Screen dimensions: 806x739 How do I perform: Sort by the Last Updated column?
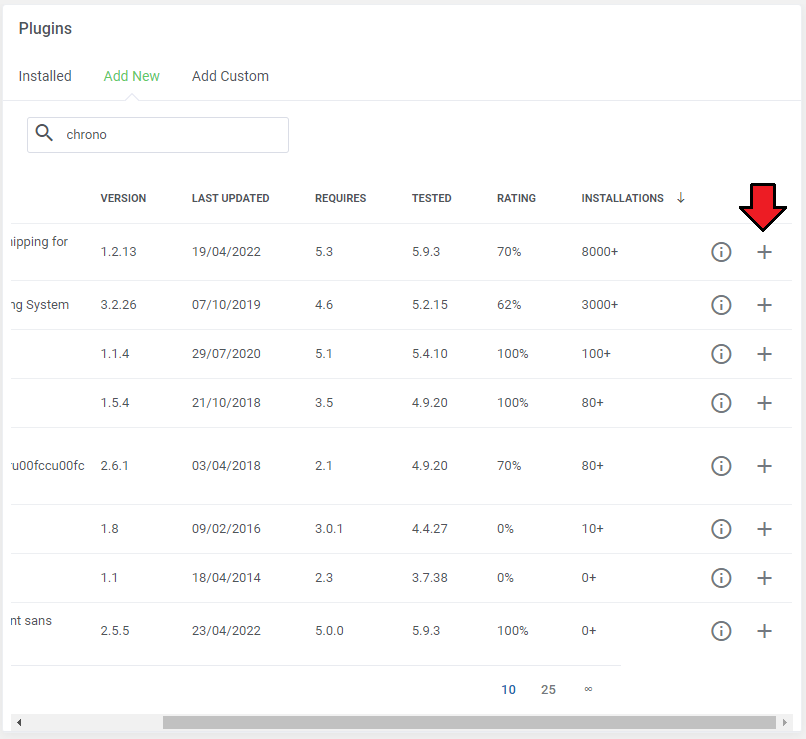(230, 198)
